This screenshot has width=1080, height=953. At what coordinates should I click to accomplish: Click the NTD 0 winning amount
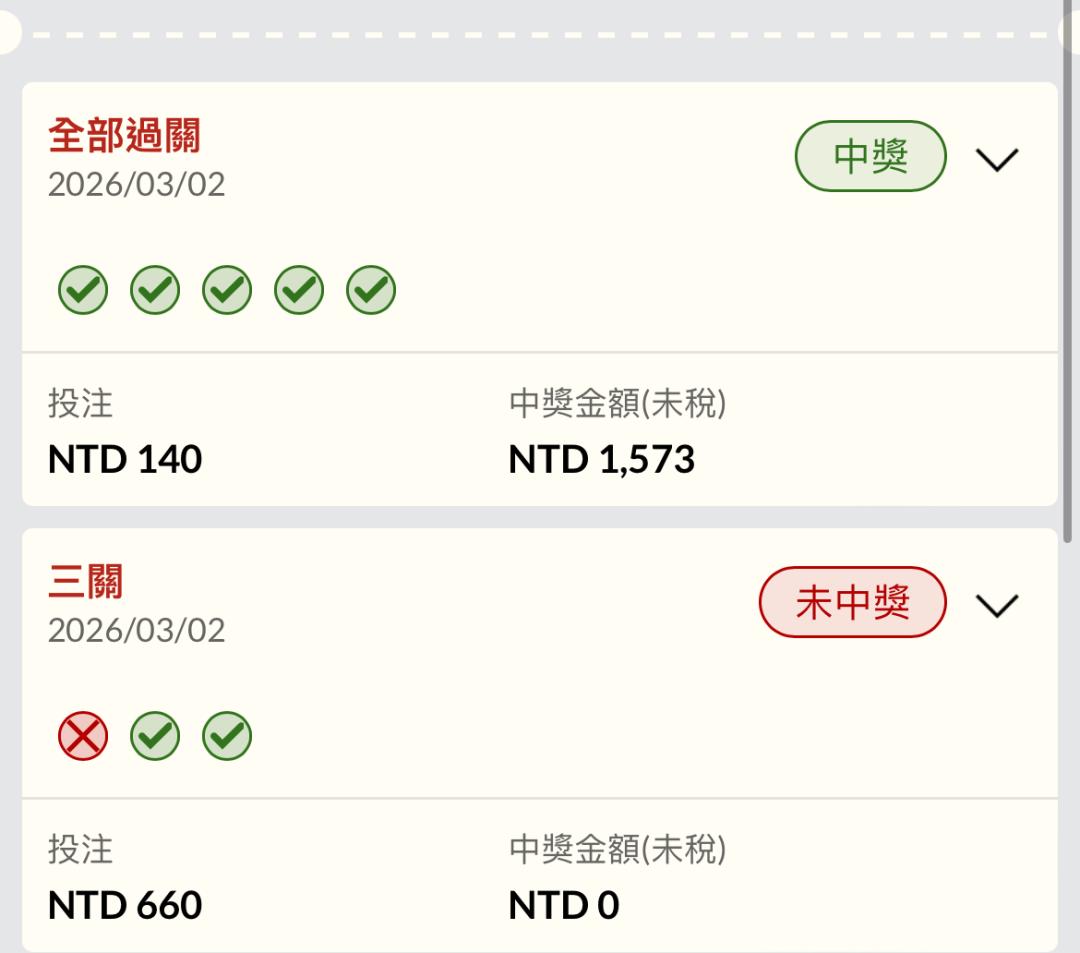pos(564,906)
